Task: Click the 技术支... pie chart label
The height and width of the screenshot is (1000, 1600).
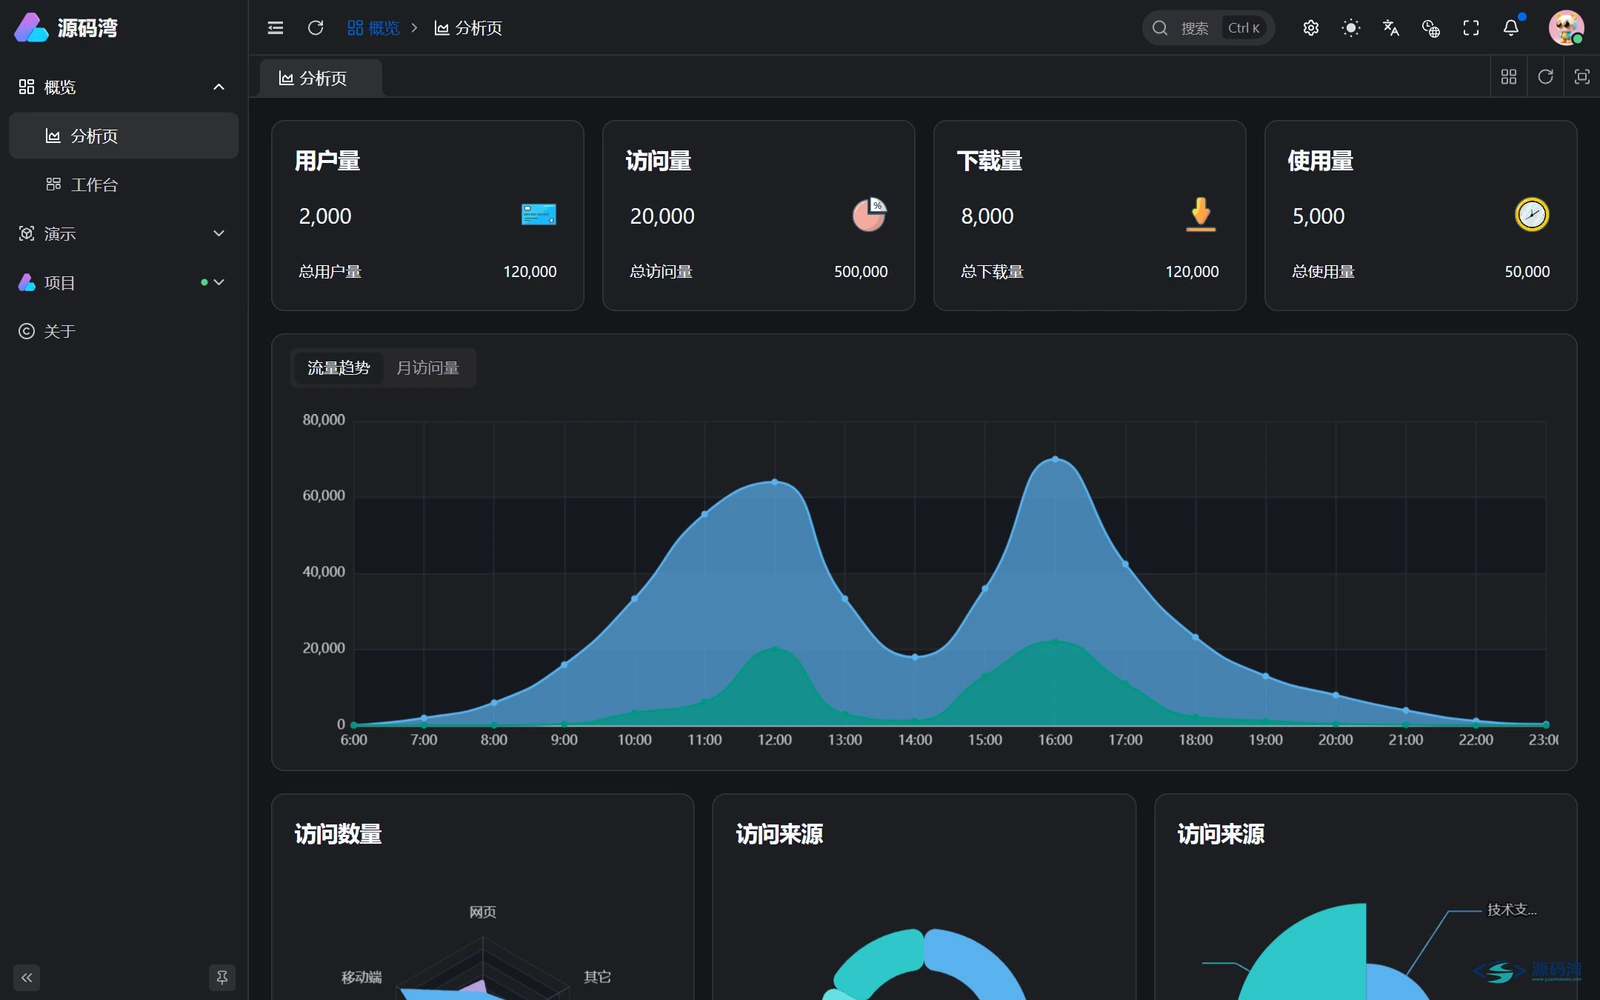Action: [x=1512, y=910]
